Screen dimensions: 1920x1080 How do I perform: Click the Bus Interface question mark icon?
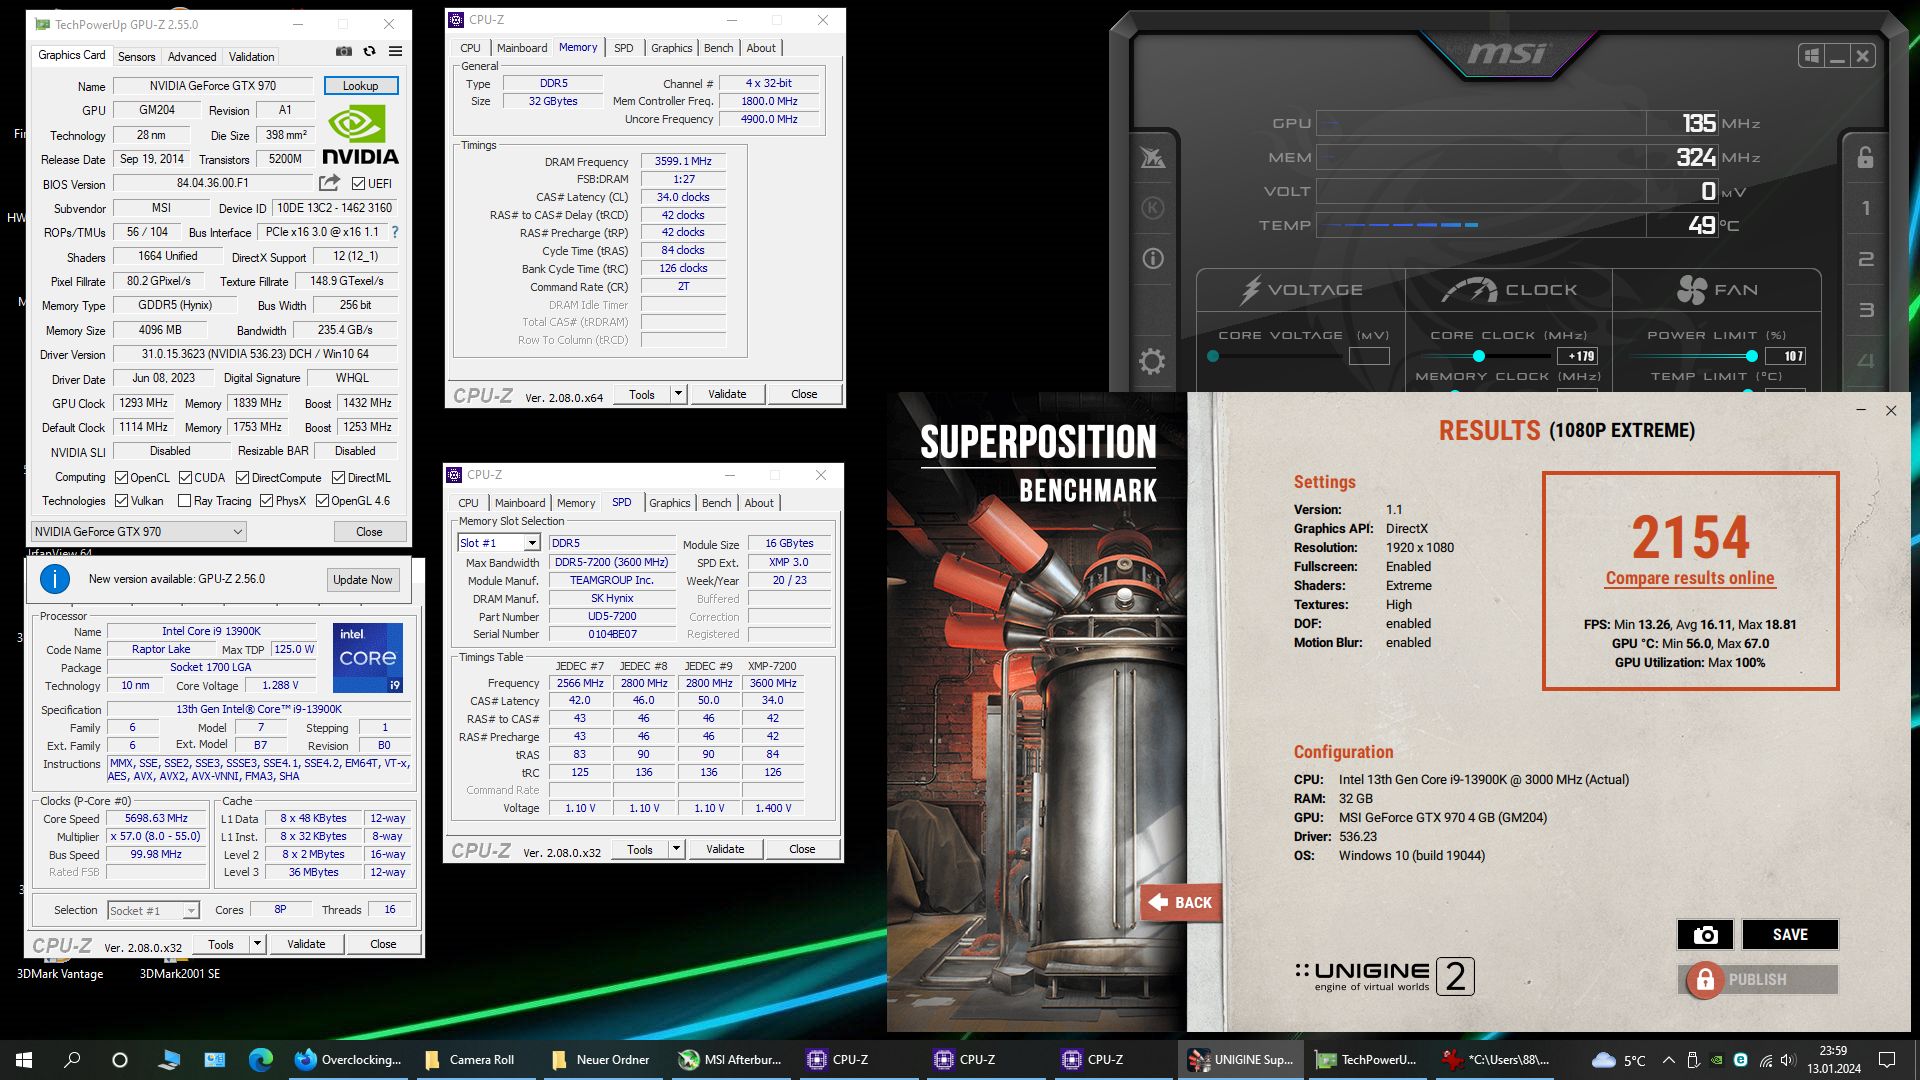coord(395,232)
